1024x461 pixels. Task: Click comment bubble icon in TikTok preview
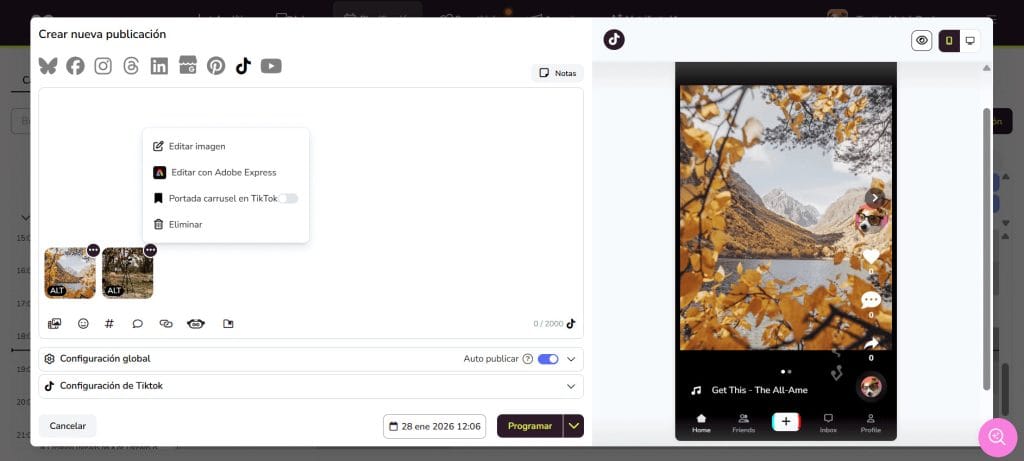point(871,300)
